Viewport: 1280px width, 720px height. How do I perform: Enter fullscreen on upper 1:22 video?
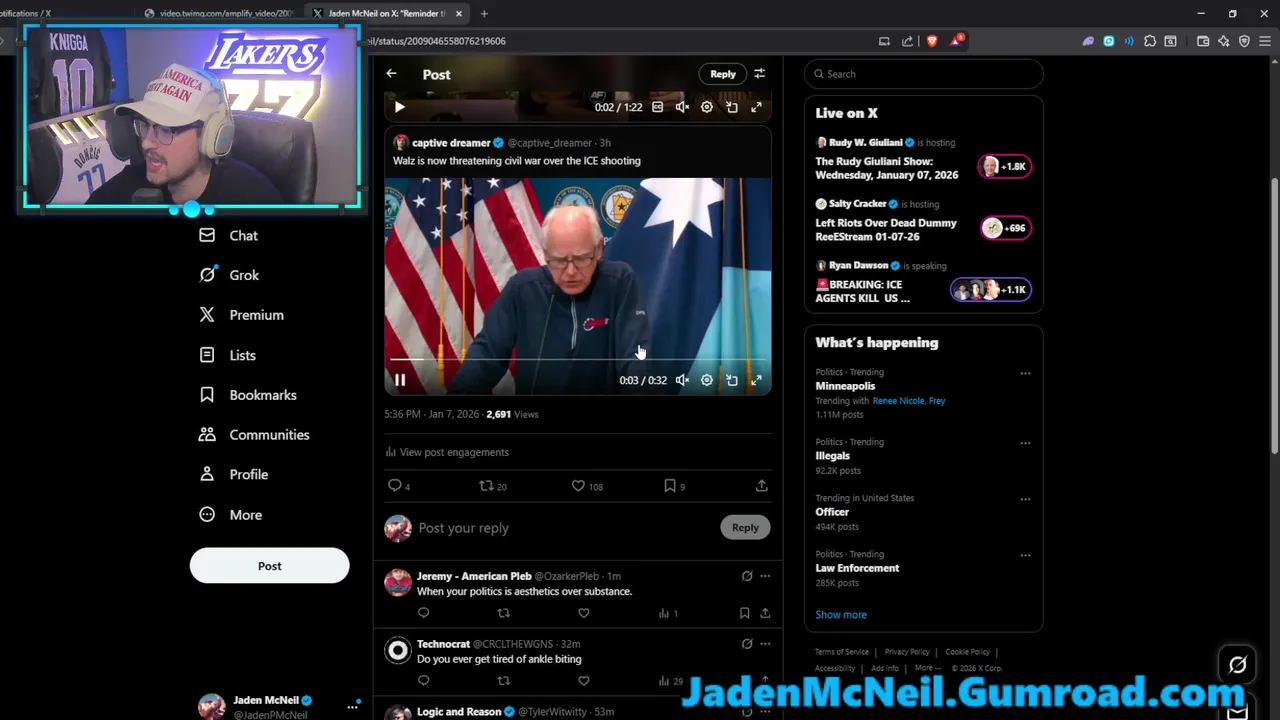(x=756, y=107)
